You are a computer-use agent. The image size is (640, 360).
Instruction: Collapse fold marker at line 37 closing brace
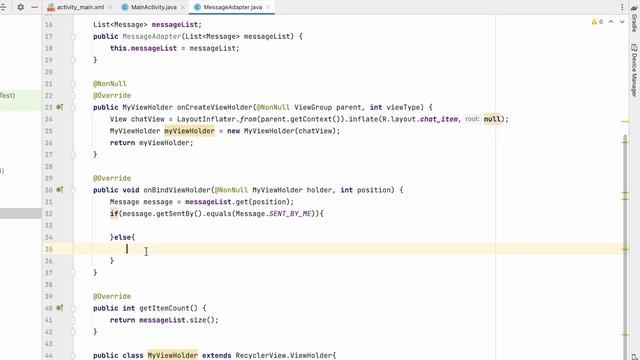point(73,273)
